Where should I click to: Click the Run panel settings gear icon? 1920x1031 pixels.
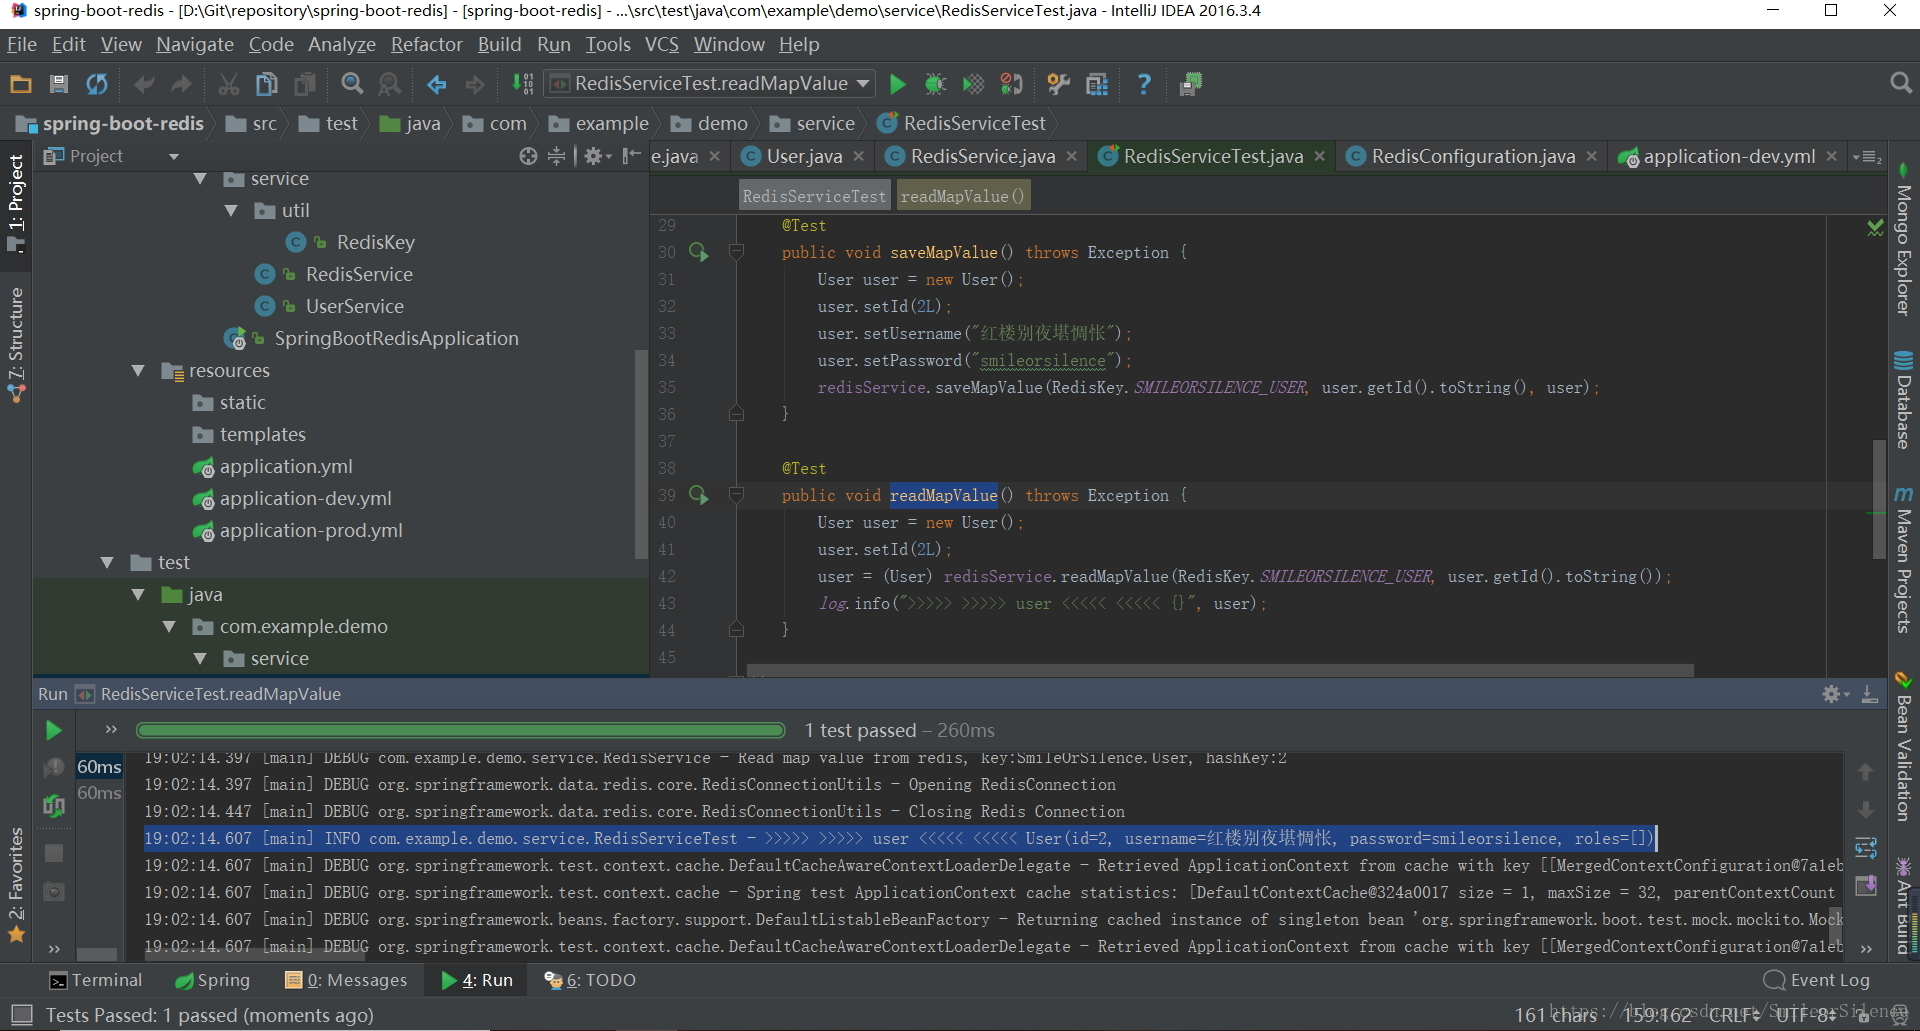pos(1833,694)
